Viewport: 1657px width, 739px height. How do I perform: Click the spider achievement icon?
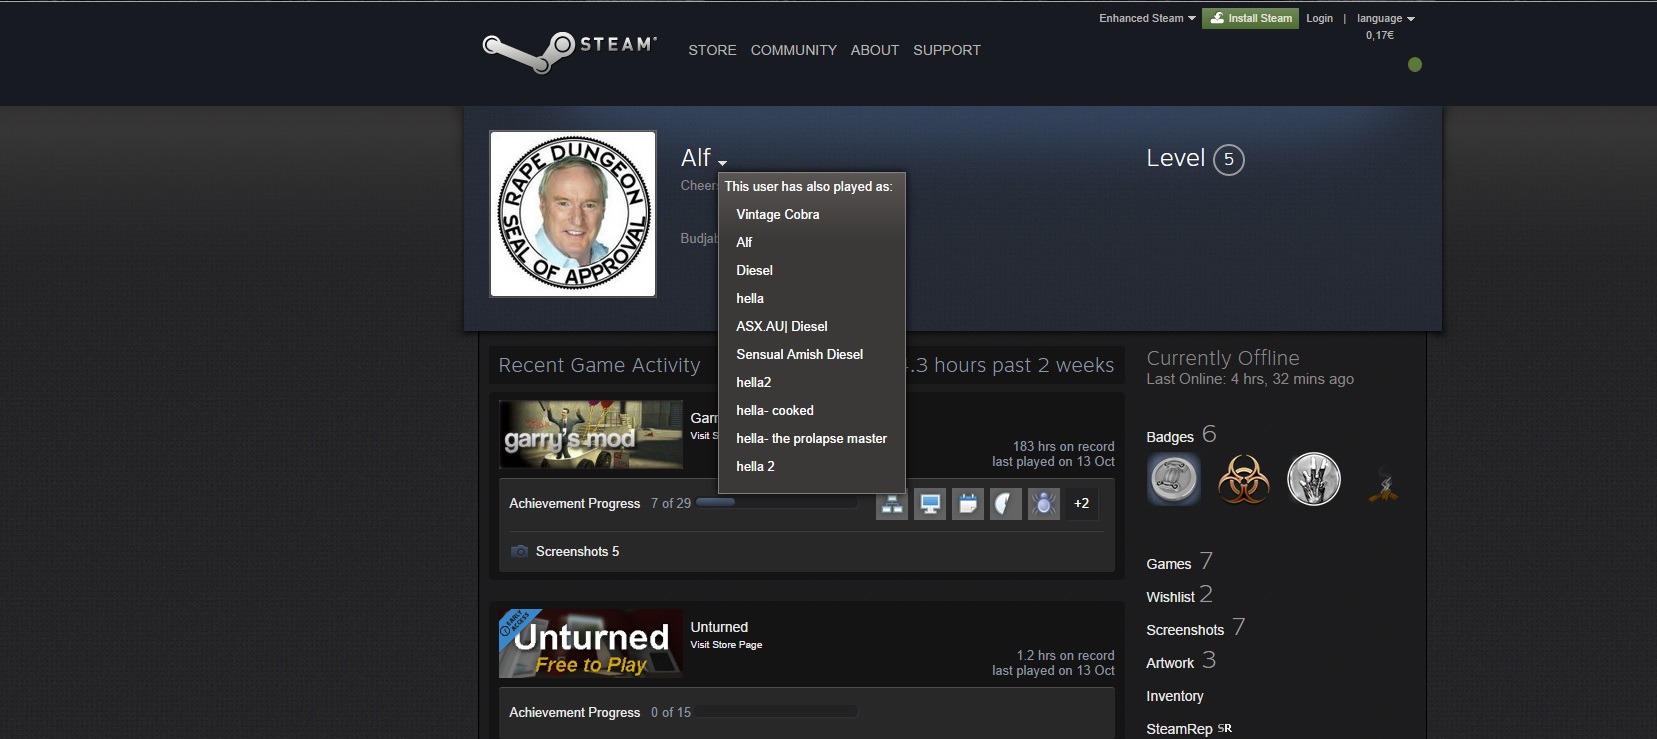(1044, 504)
